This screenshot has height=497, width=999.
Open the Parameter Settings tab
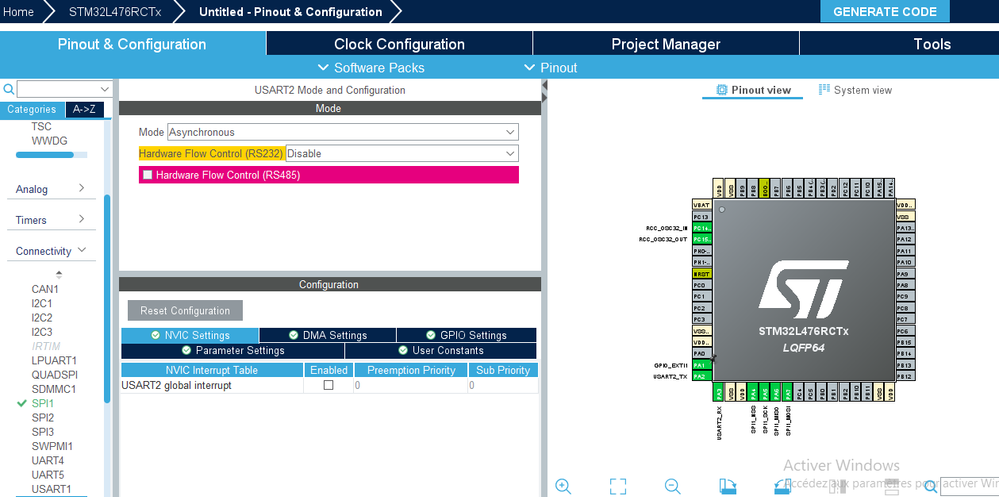tap(233, 350)
